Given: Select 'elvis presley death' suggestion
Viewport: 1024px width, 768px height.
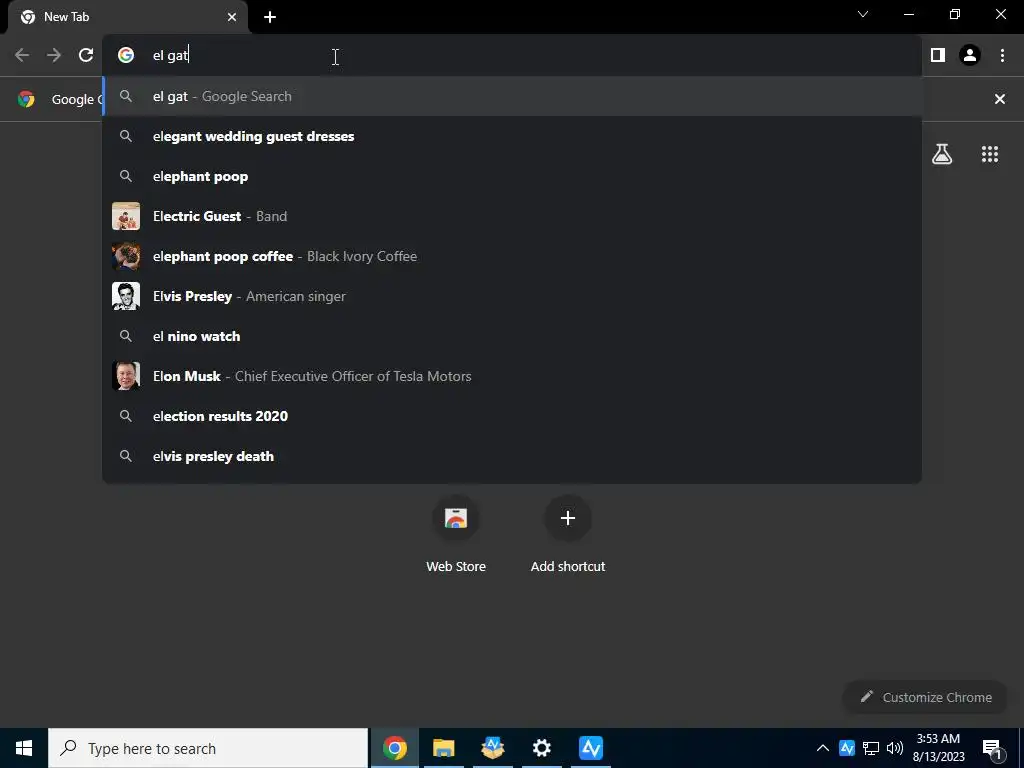Looking at the screenshot, I should [512, 456].
